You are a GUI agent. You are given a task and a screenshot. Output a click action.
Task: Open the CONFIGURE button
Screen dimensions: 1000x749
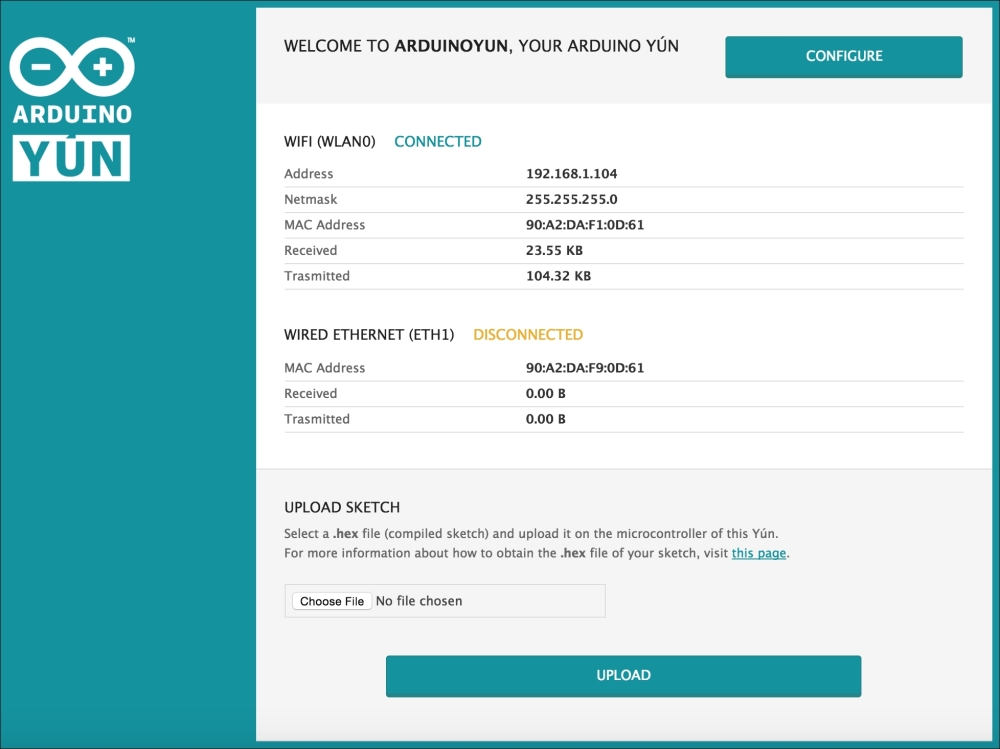click(843, 57)
